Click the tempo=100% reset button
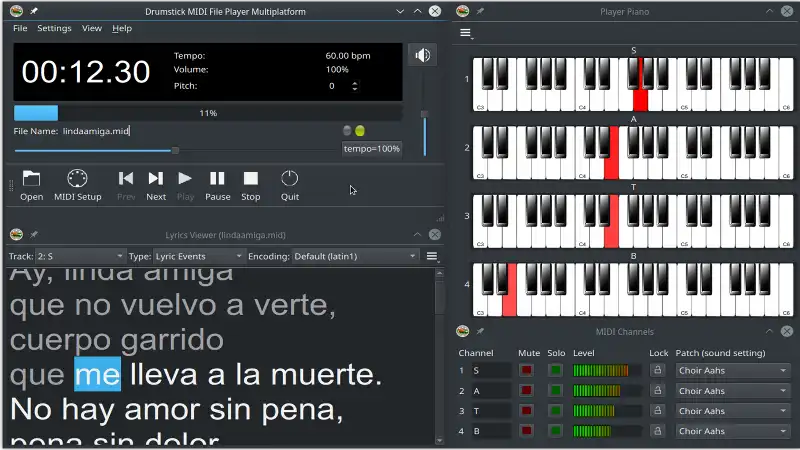The width and height of the screenshot is (800, 450). (371, 149)
